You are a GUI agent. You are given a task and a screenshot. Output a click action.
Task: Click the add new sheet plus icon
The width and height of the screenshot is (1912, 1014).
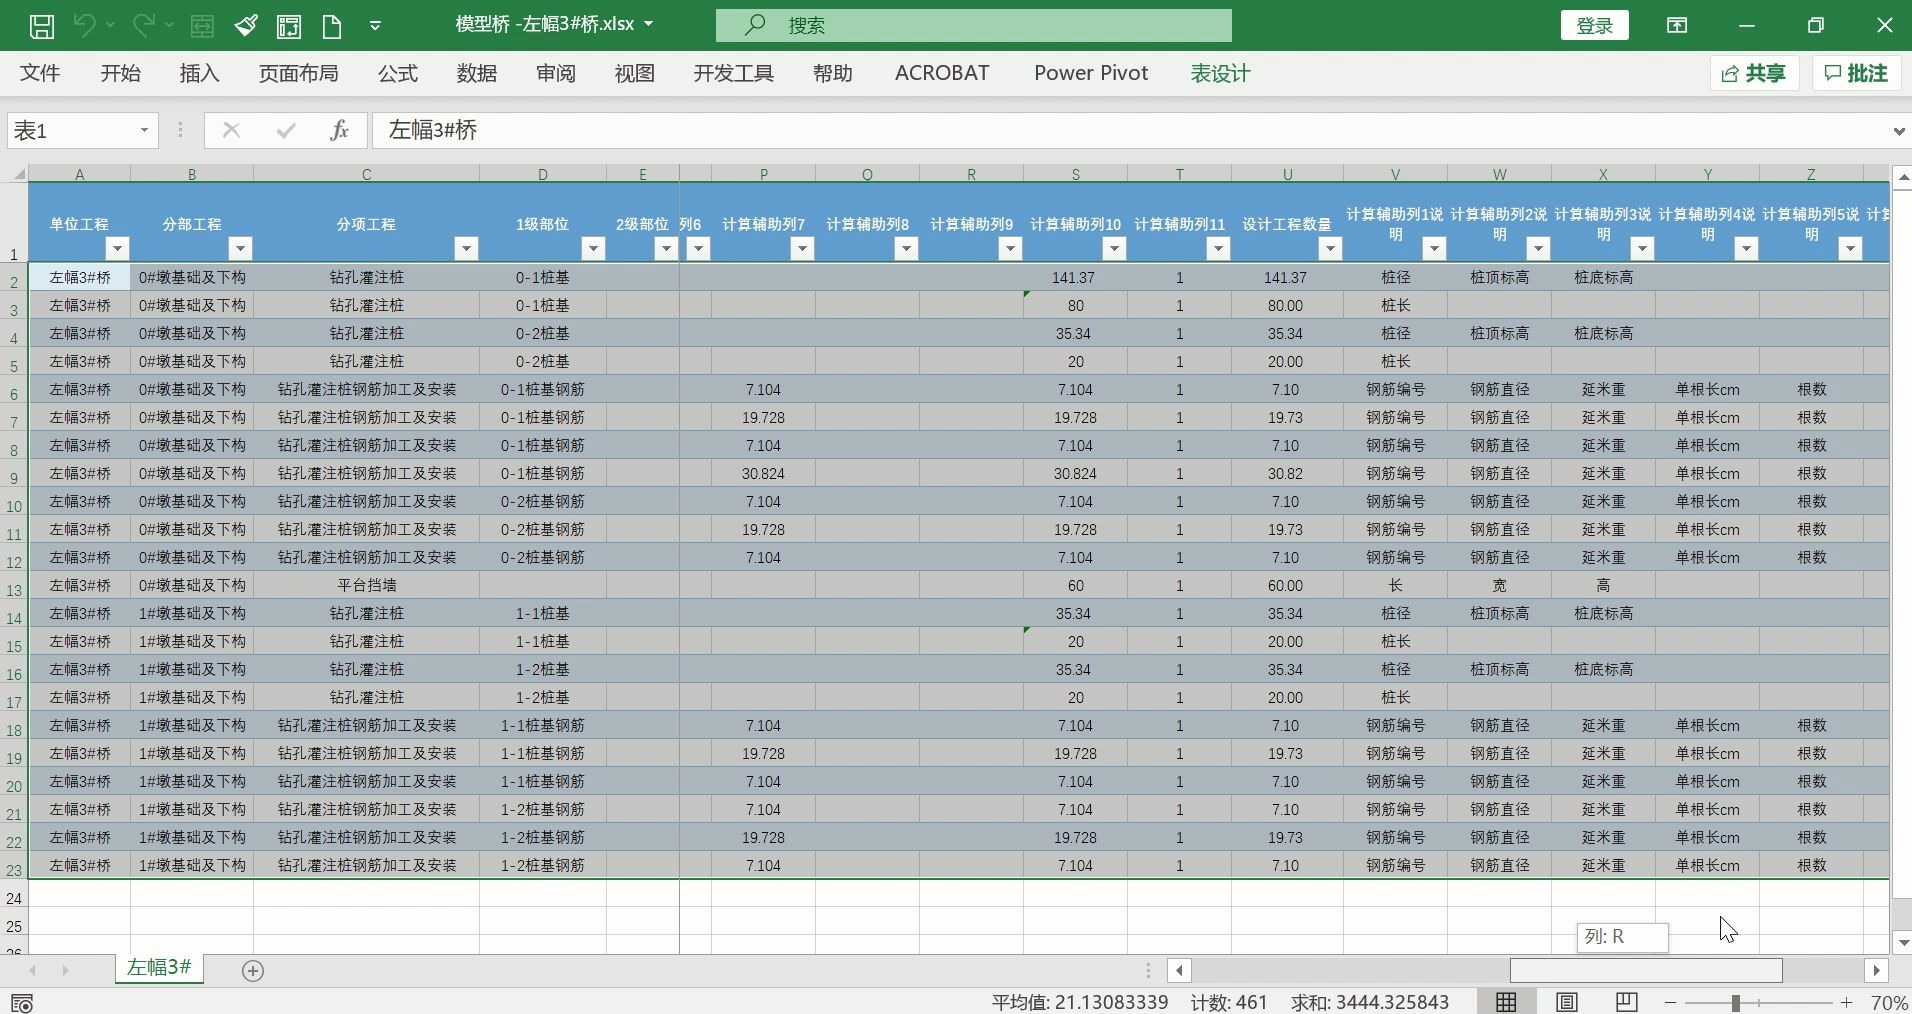click(x=253, y=970)
